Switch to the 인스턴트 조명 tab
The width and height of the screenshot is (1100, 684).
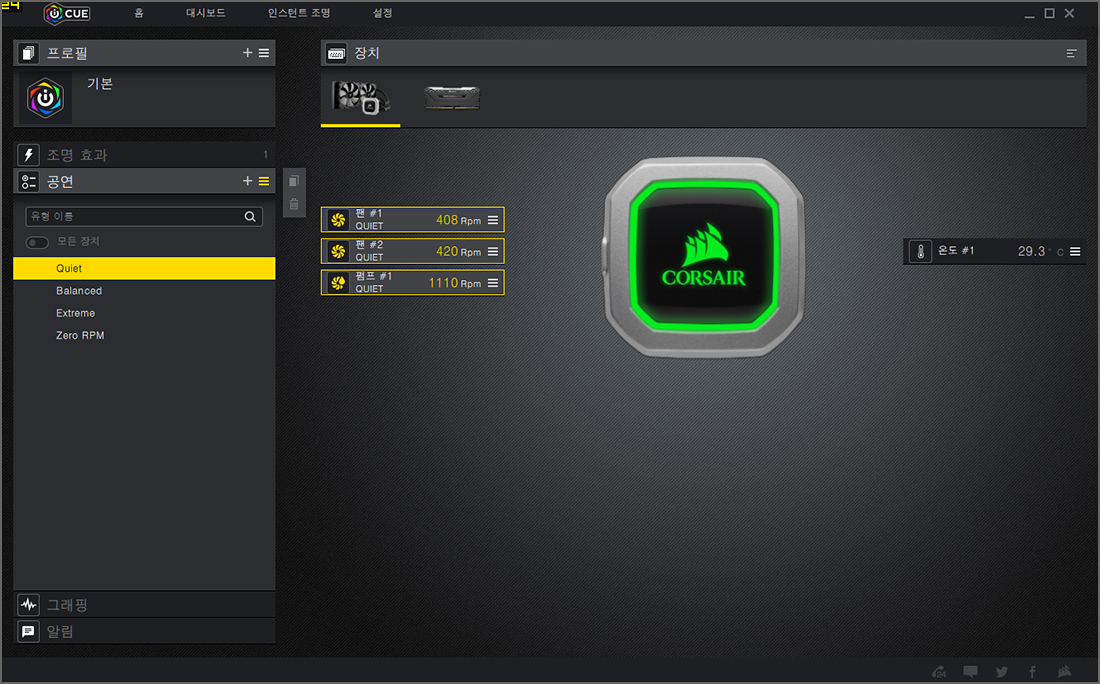(299, 13)
